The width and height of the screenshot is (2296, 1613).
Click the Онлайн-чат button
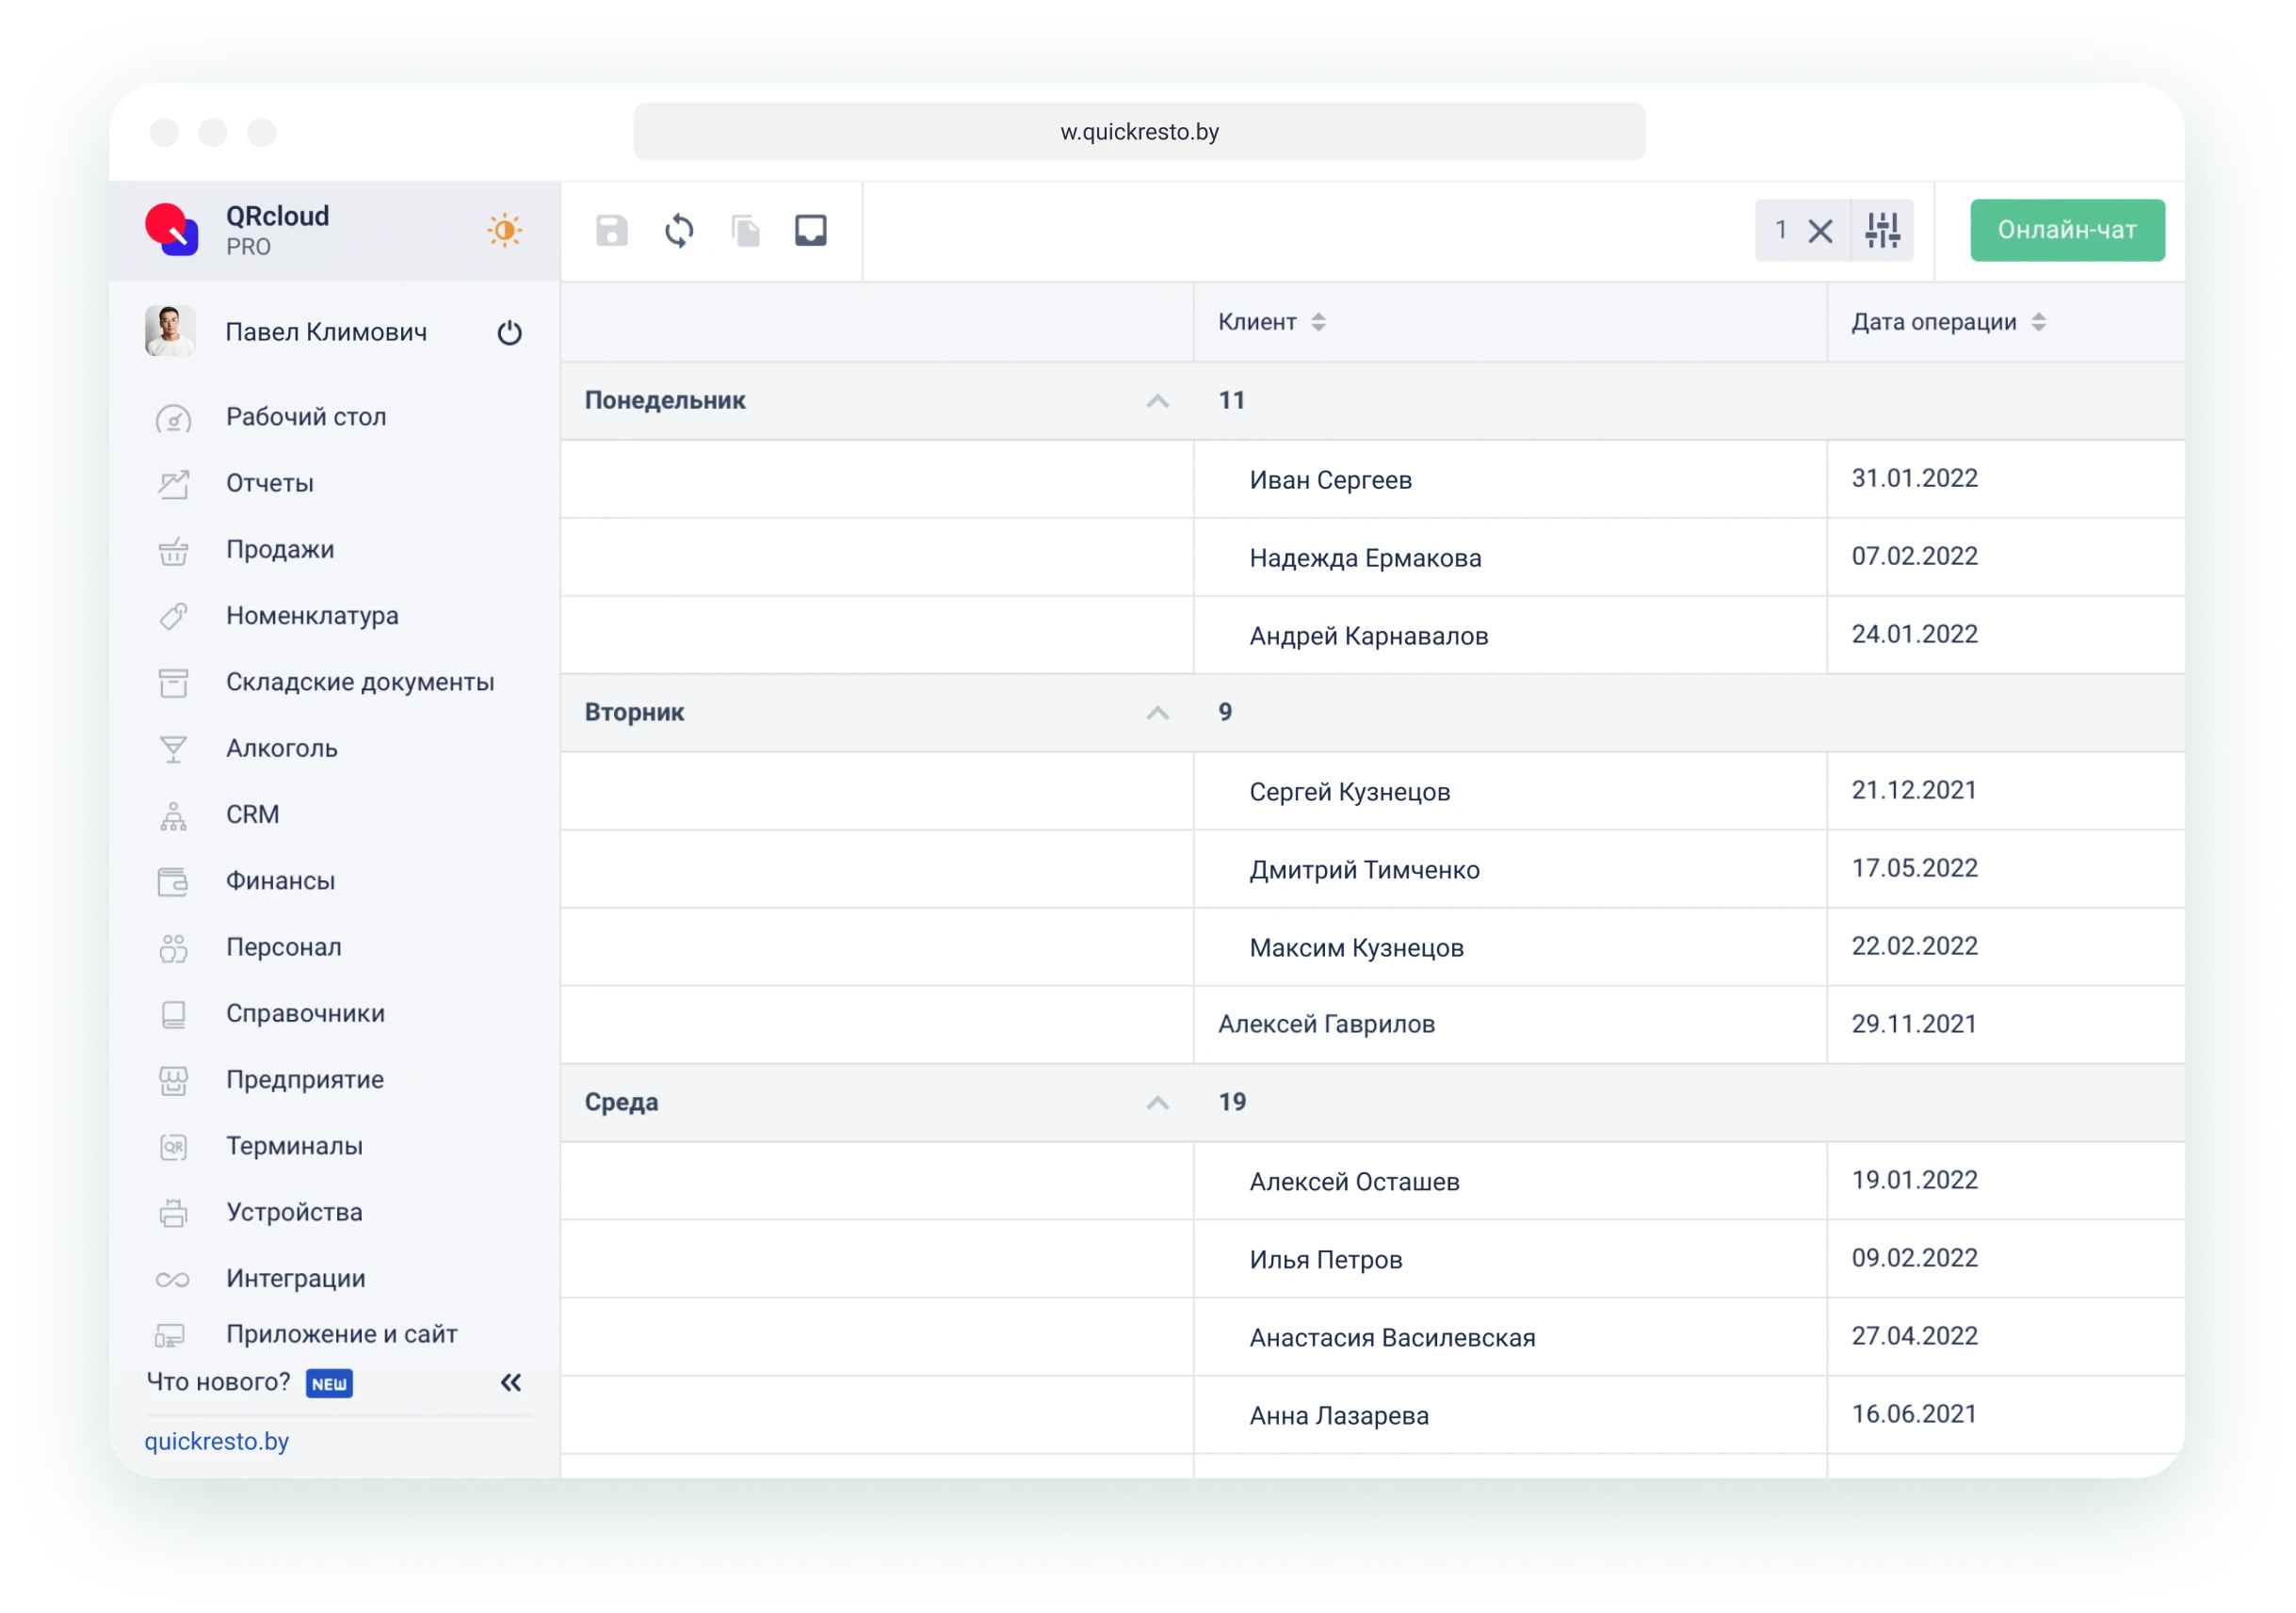coord(2066,230)
